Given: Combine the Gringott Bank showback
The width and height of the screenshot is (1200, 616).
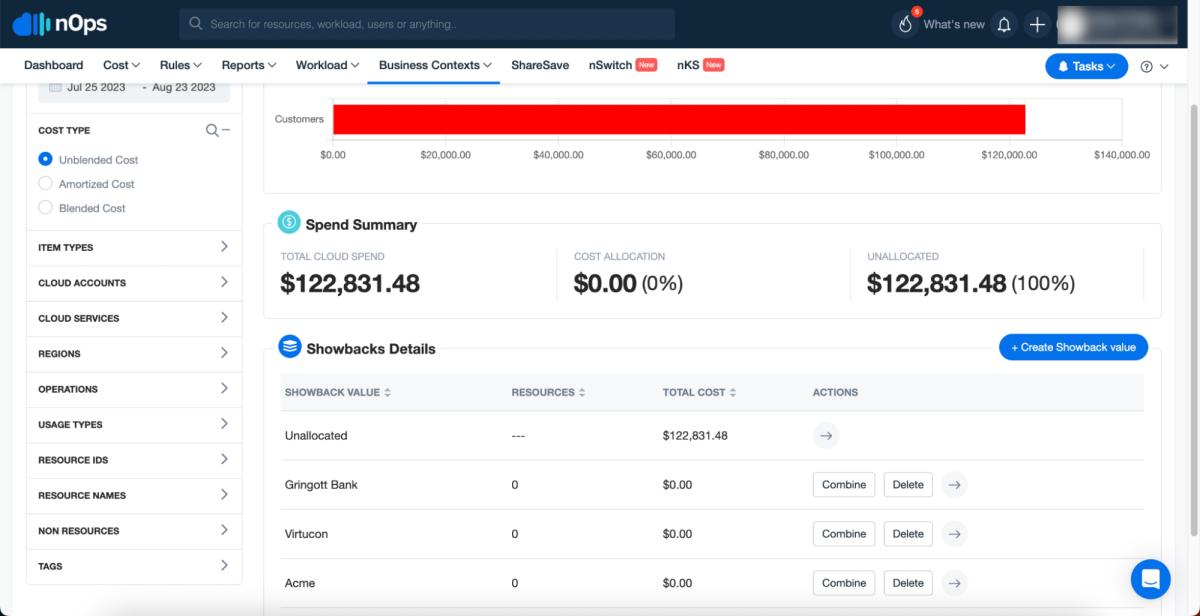Looking at the screenshot, I should (x=844, y=485).
